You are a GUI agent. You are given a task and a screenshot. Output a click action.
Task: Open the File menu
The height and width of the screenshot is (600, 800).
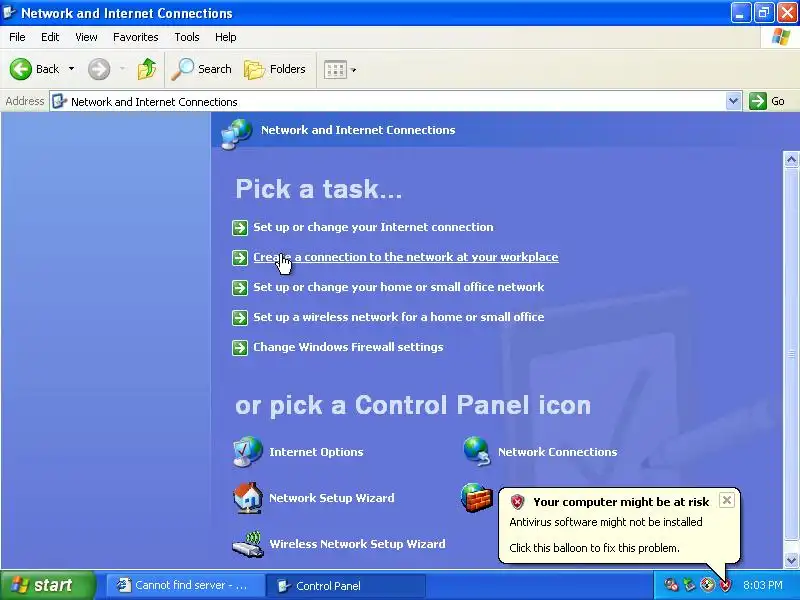(17, 37)
